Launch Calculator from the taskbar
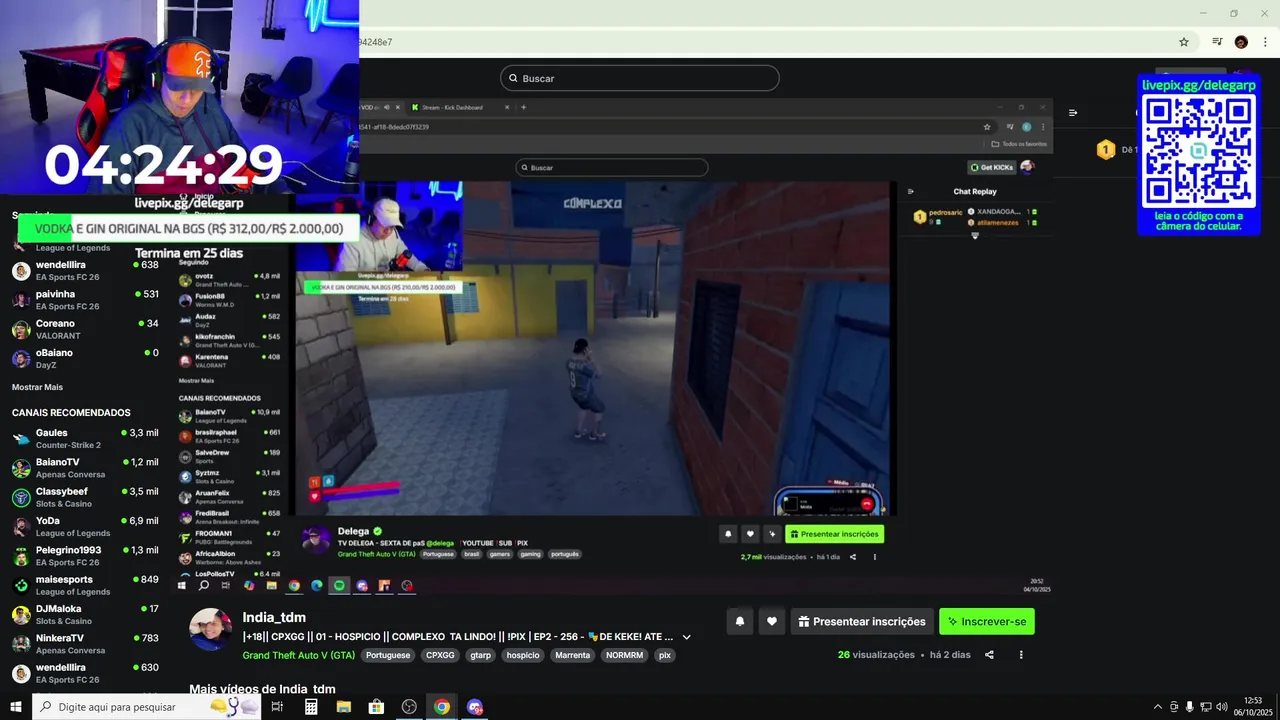 [x=311, y=707]
